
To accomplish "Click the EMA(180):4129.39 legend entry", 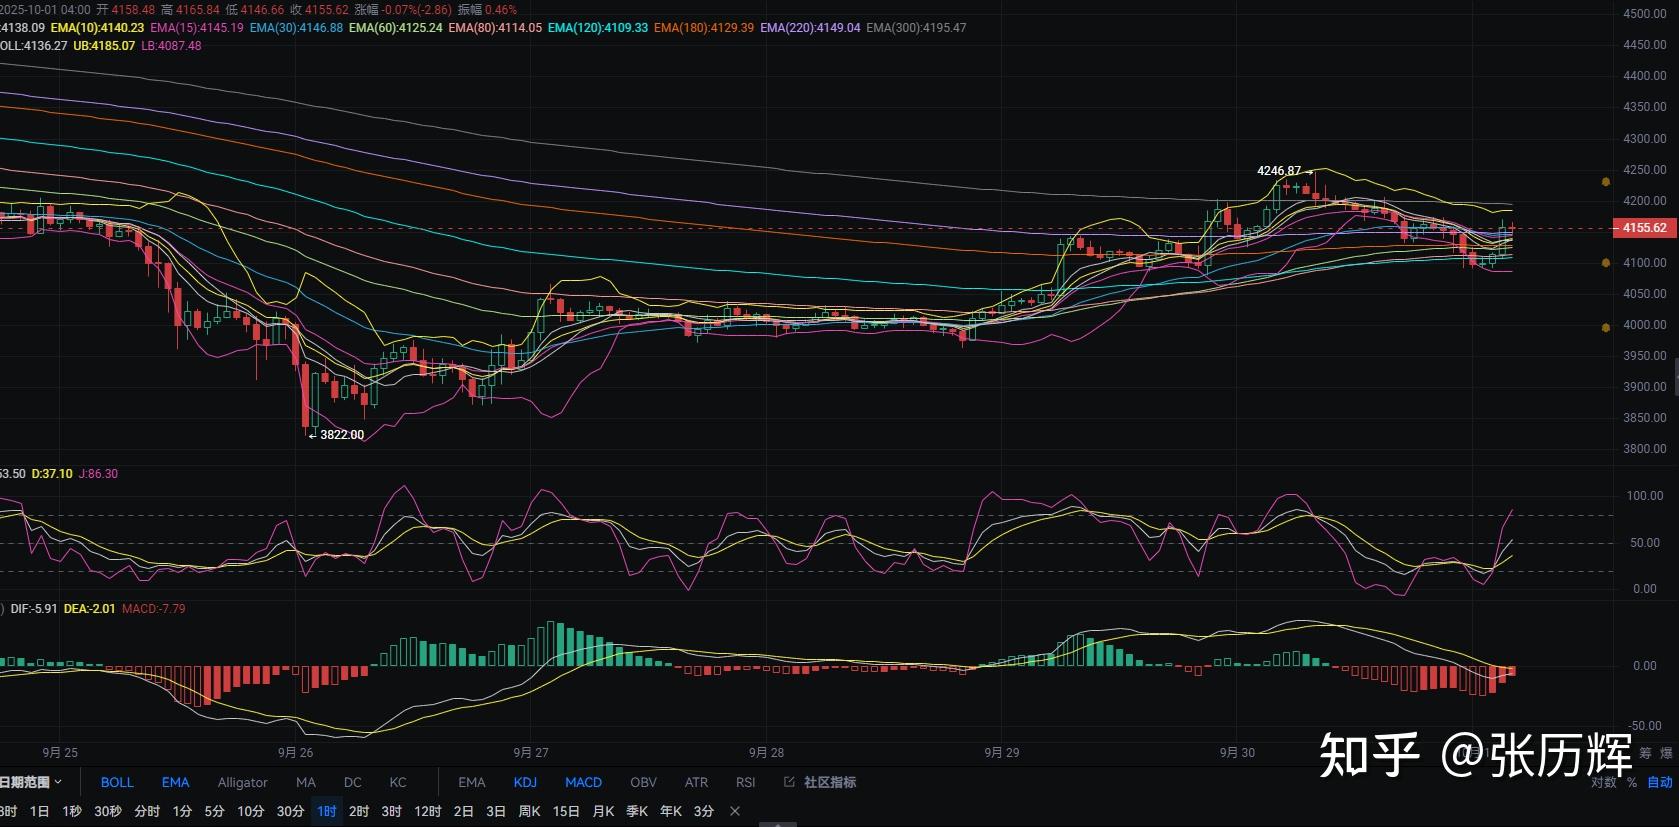I will pos(704,28).
